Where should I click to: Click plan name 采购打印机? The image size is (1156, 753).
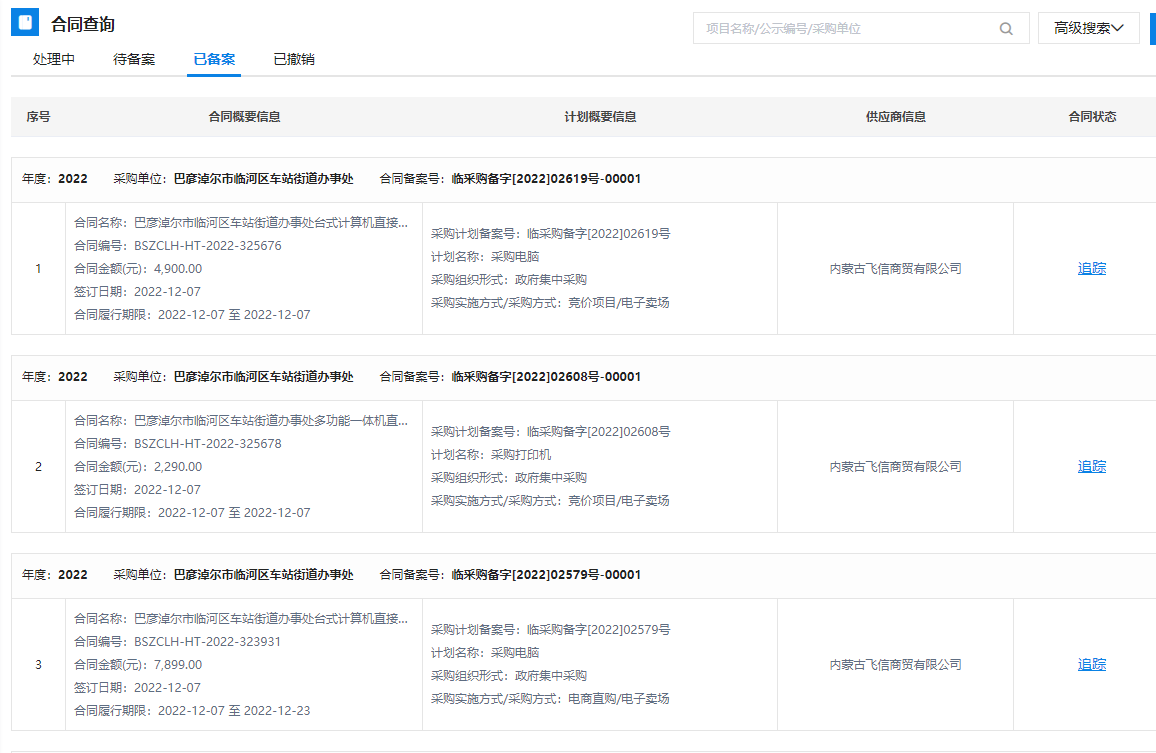click(x=521, y=454)
